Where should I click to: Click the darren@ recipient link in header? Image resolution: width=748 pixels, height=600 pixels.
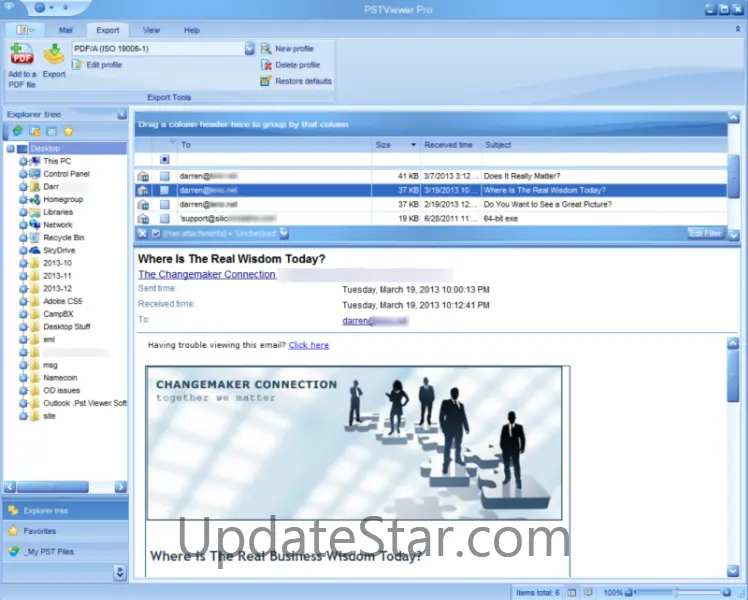coord(374,321)
